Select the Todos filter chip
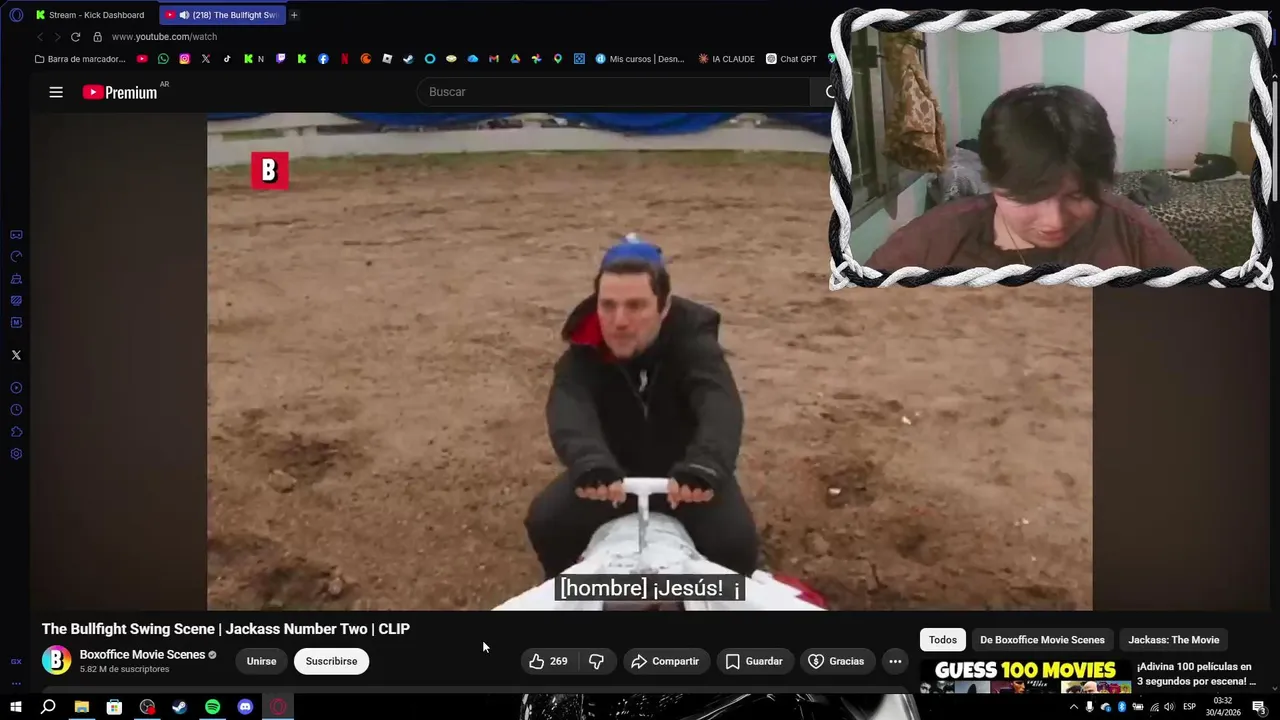 (x=943, y=640)
